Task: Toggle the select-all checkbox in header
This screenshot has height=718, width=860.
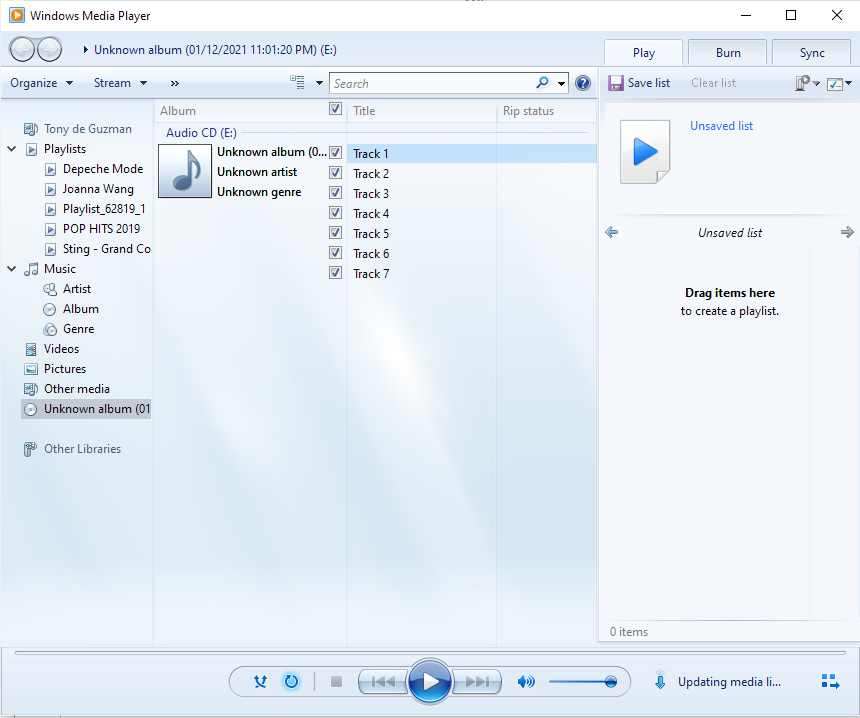Action: pos(336,110)
